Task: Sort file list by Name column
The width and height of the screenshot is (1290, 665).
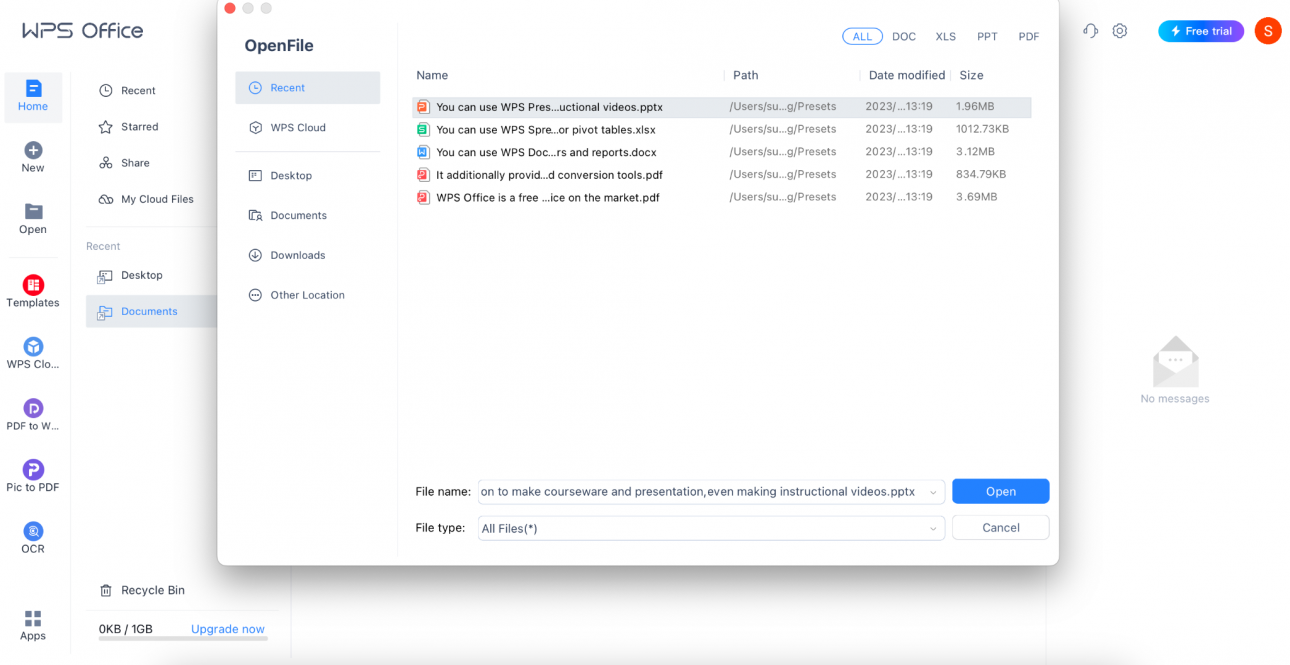Action: pyautogui.click(x=432, y=75)
